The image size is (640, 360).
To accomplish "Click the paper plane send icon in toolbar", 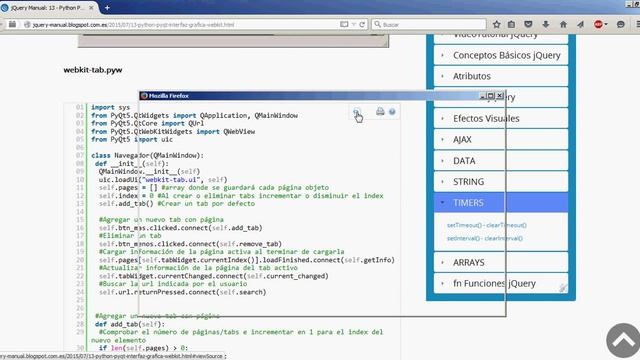I will (580, 24).
